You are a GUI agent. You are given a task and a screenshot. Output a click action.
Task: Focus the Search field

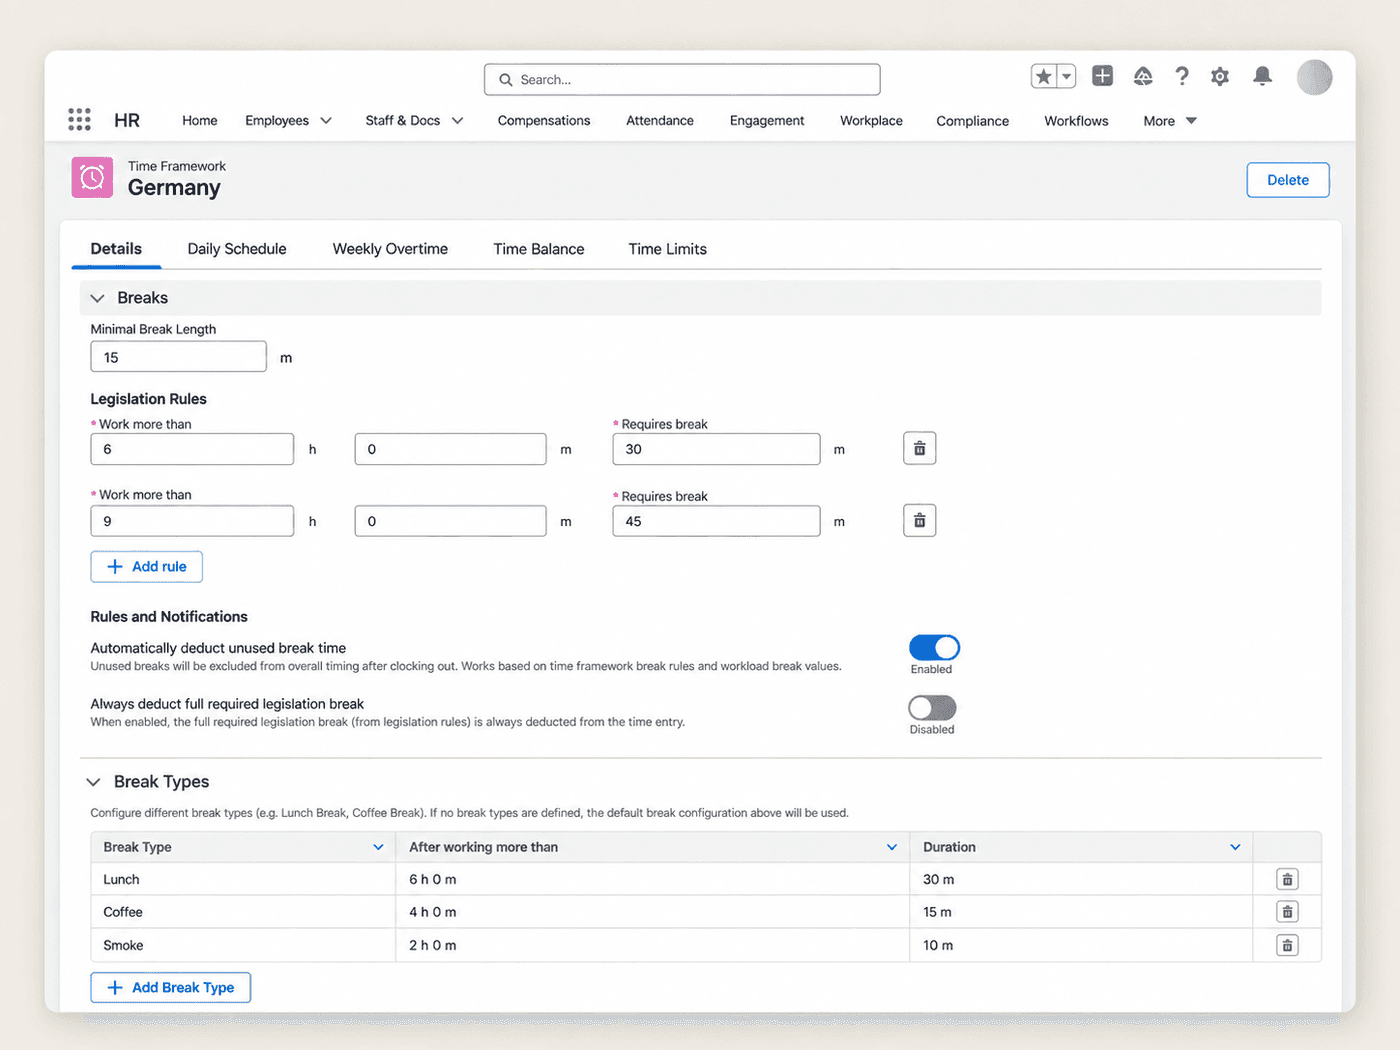coord(682,80)
